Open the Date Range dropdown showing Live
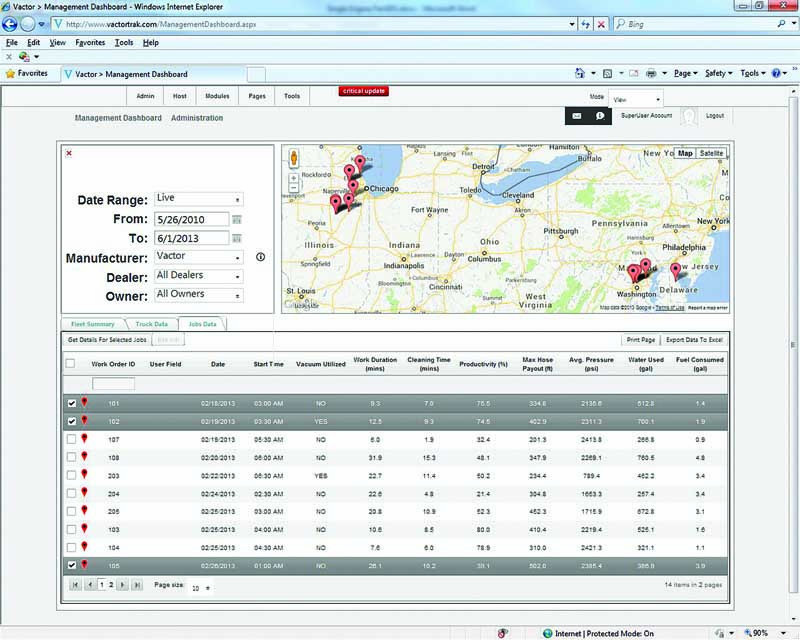800x640 pixels. click(x=199, y=199)
